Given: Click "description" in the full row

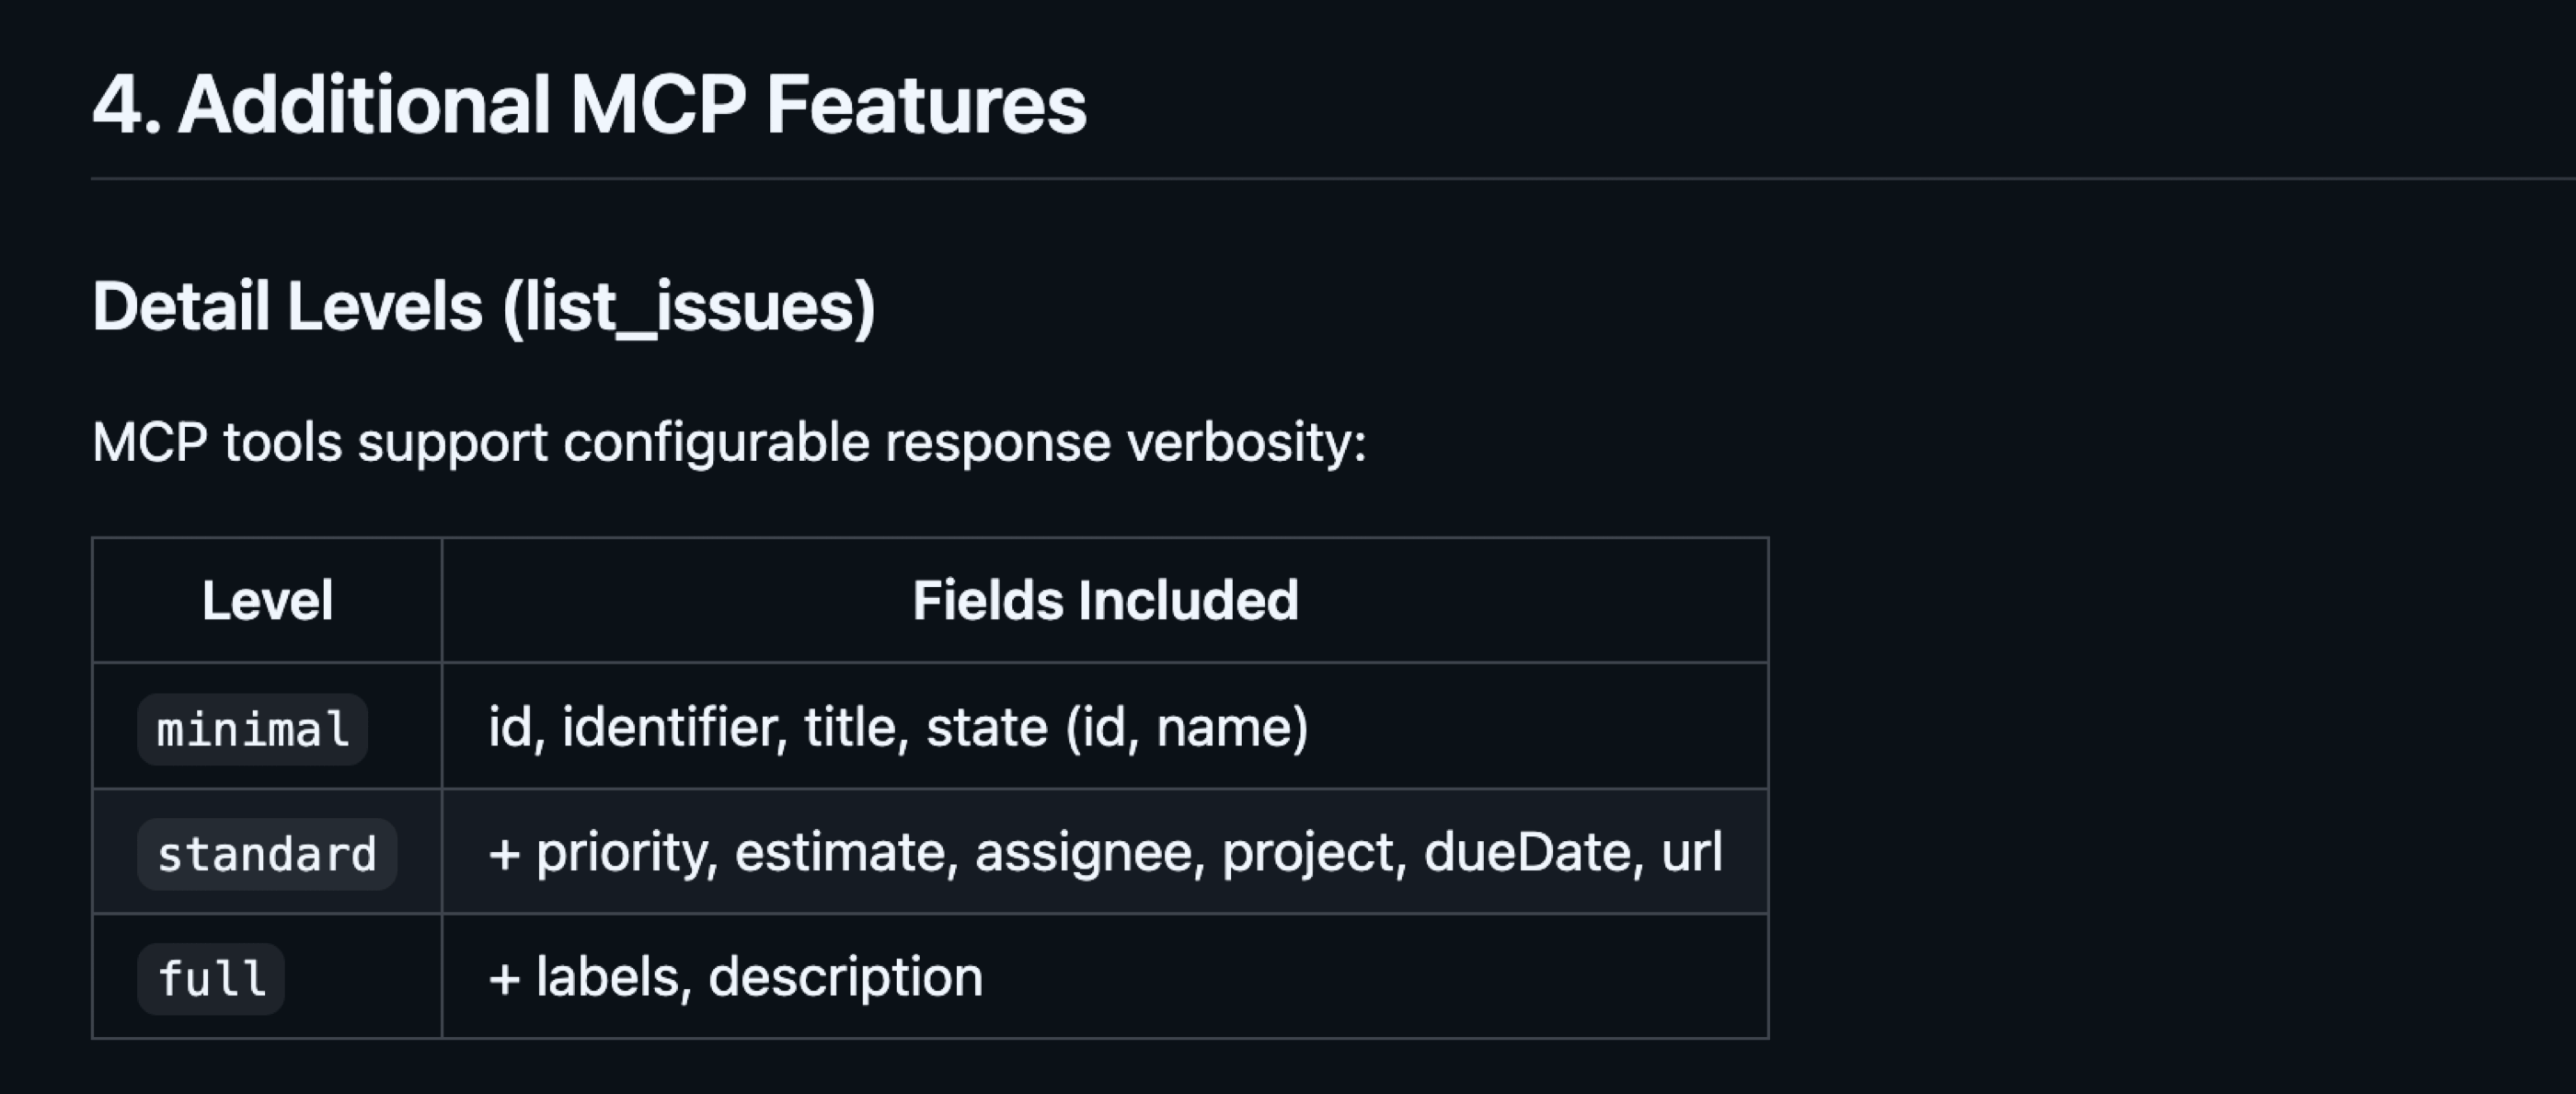Looking at the screenshot, I should pyautogui.click(x=845, y=977).
